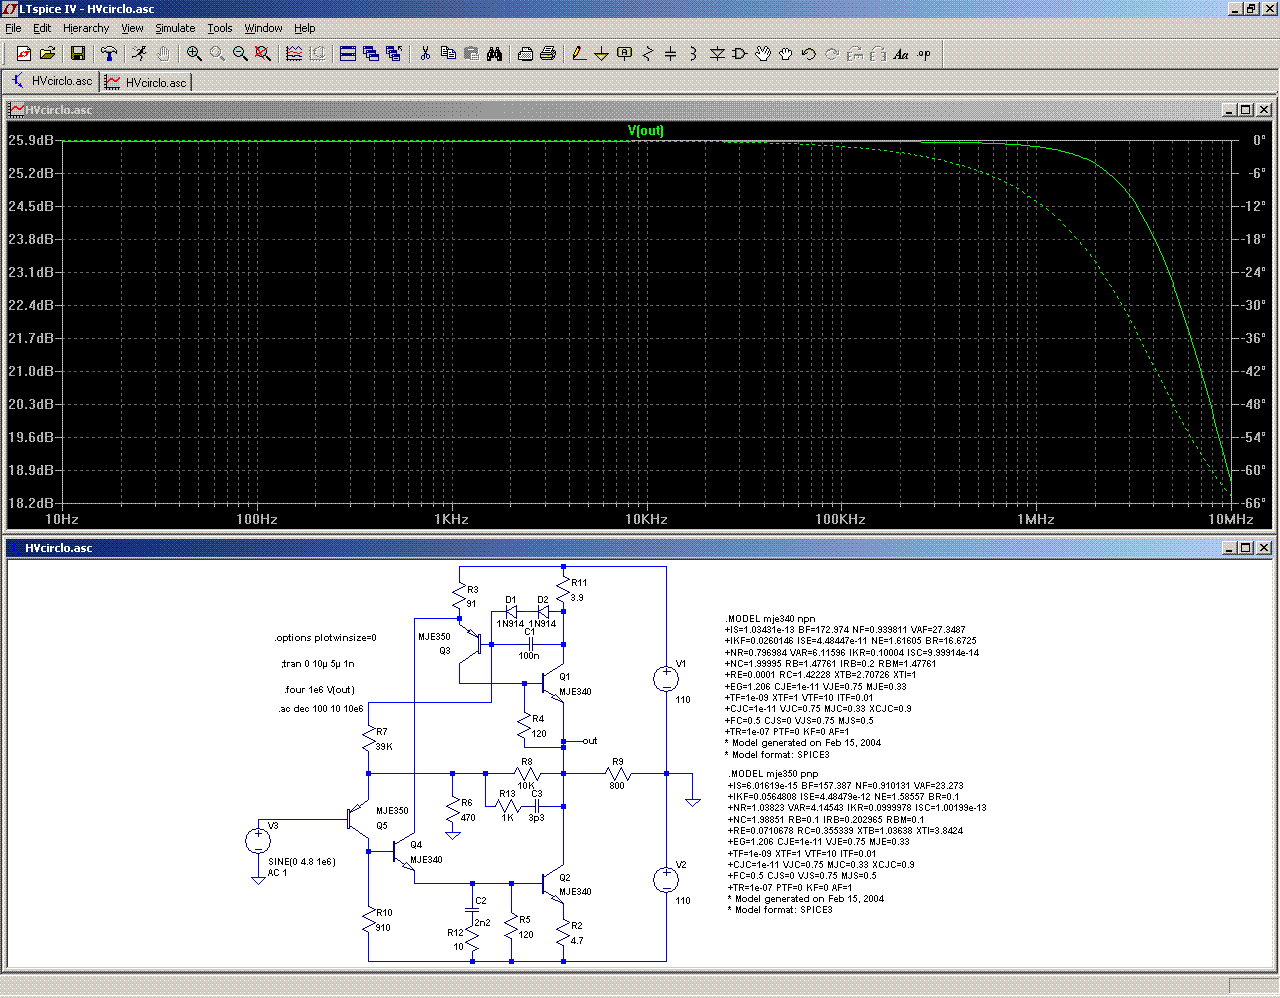The image size is (1280, 998).
Task: Switch to the waveform plot HVcirclo.asc tab
Action: click(146, 82)
